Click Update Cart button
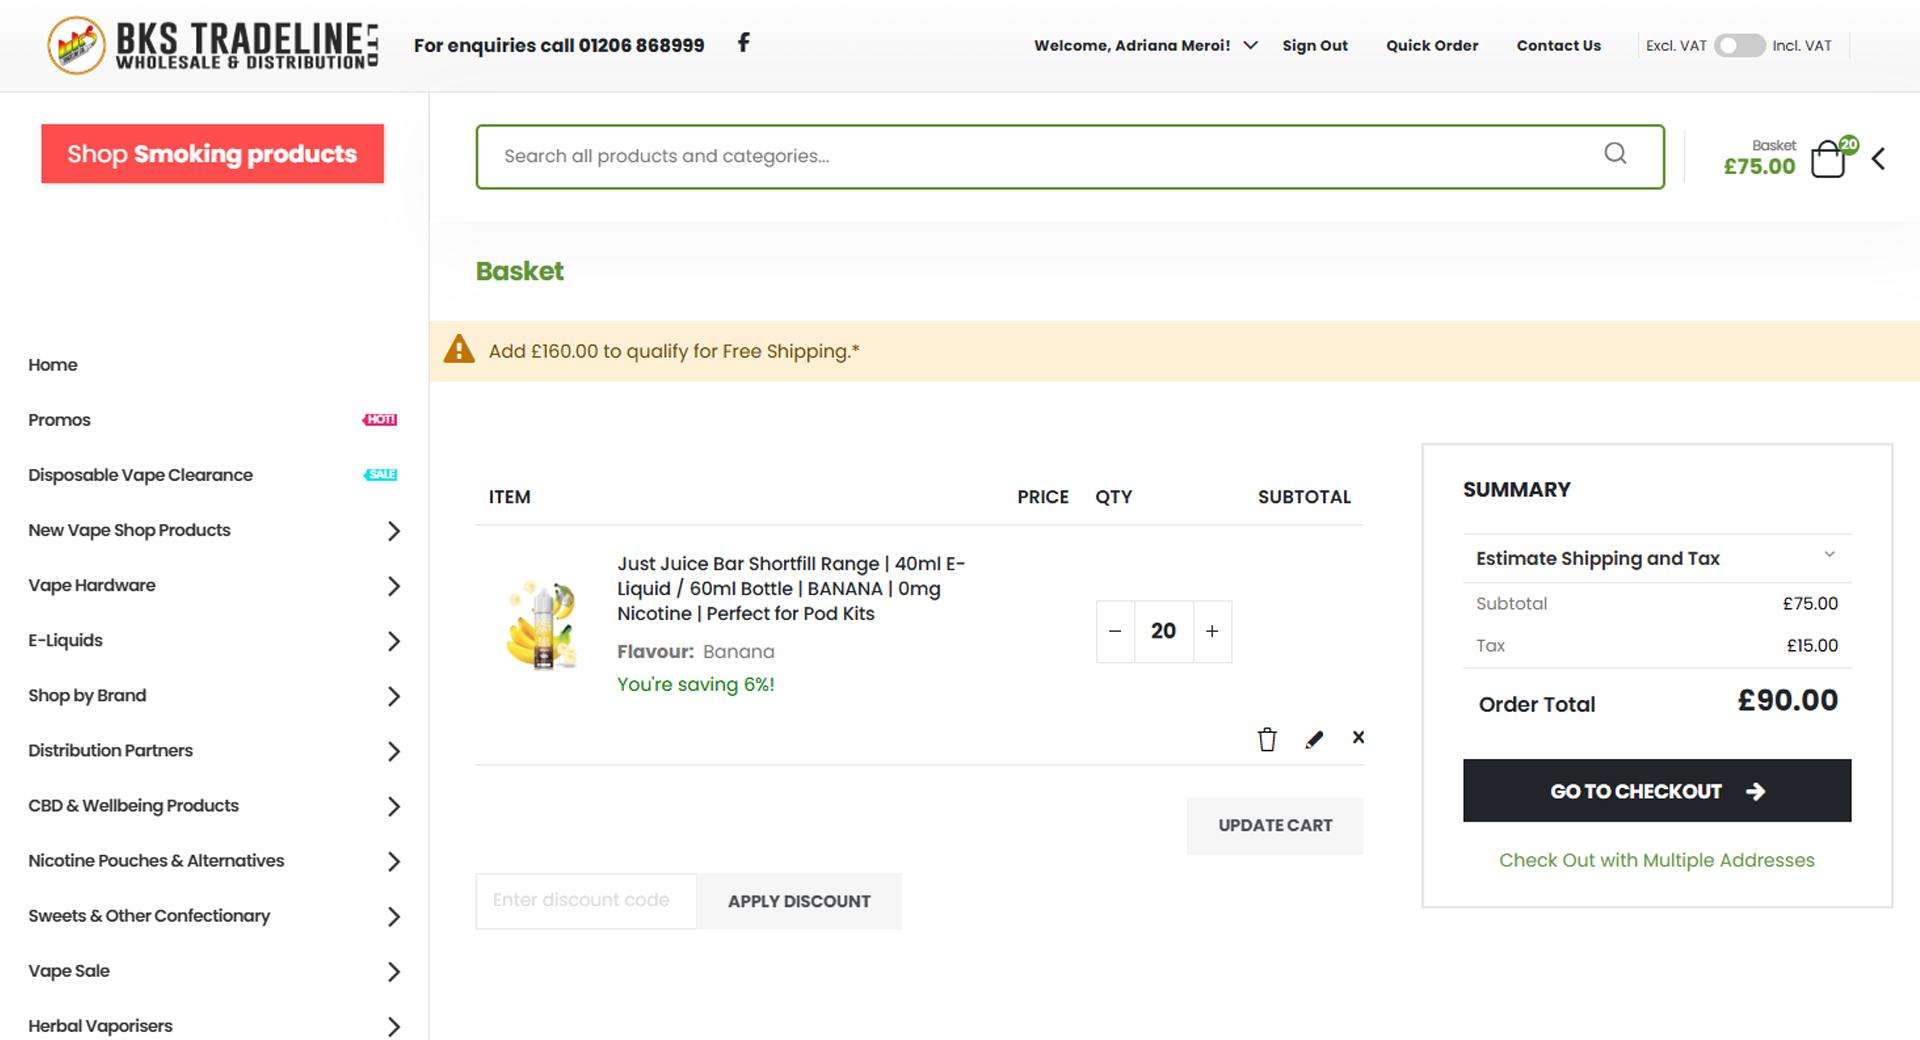The width and height of the screenshot is (1920, 1040). coord(1275,825)
